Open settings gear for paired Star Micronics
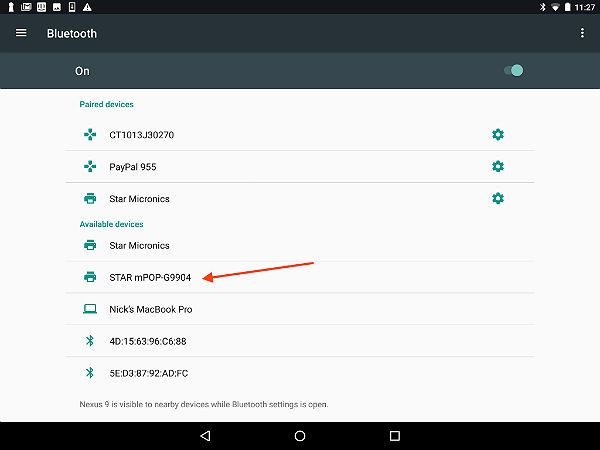Viewport: 600px width, 450px height. click(x=497, y=199)
